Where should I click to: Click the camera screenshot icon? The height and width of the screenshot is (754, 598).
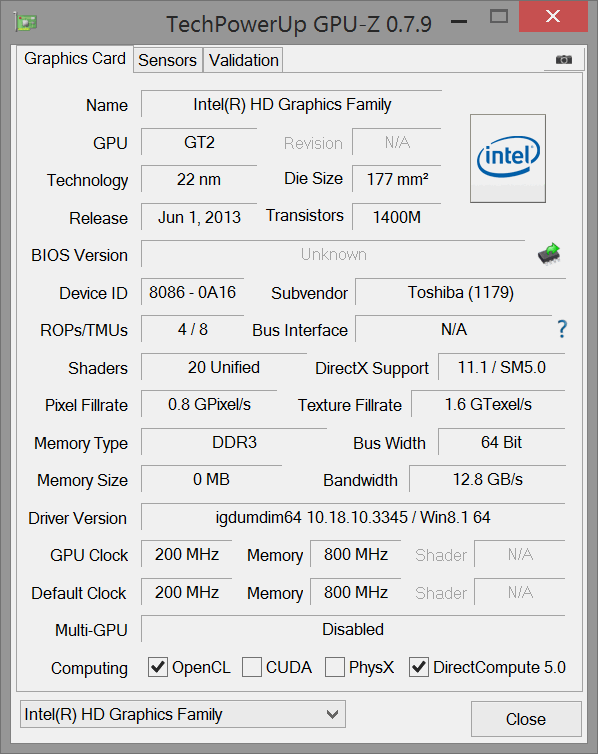(564, 60)
